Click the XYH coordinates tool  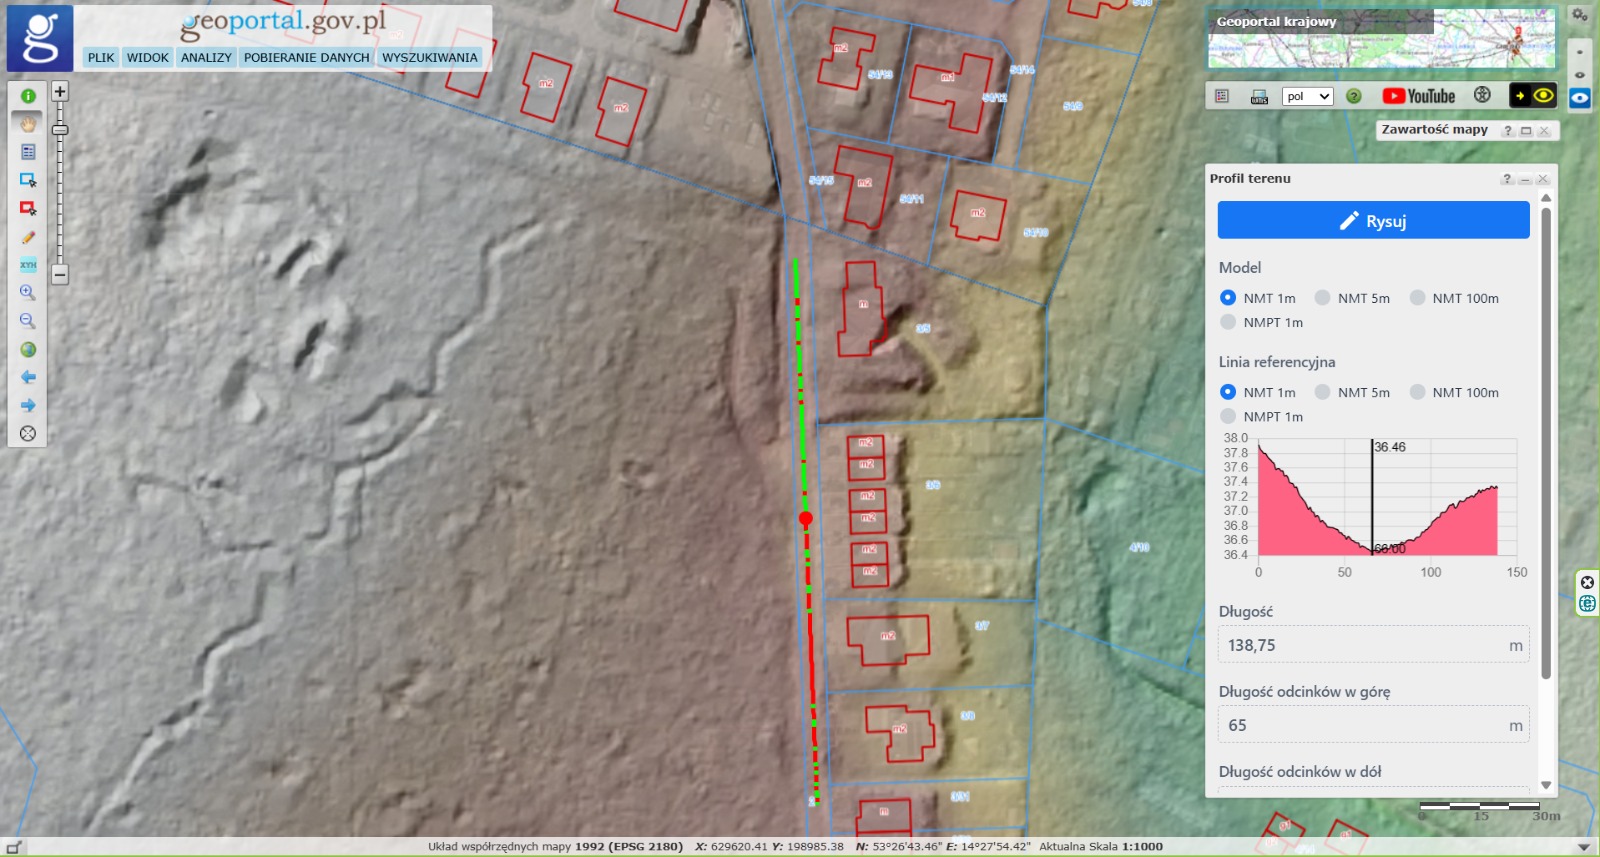coord(28,265)
